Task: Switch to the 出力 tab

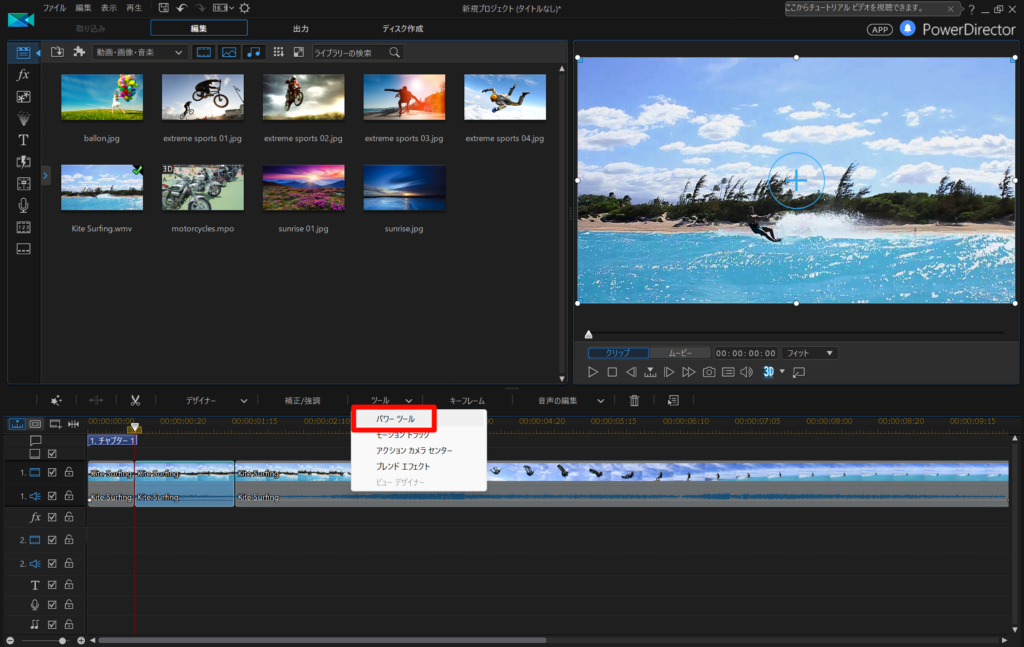Action: click(x=300, y=28)
